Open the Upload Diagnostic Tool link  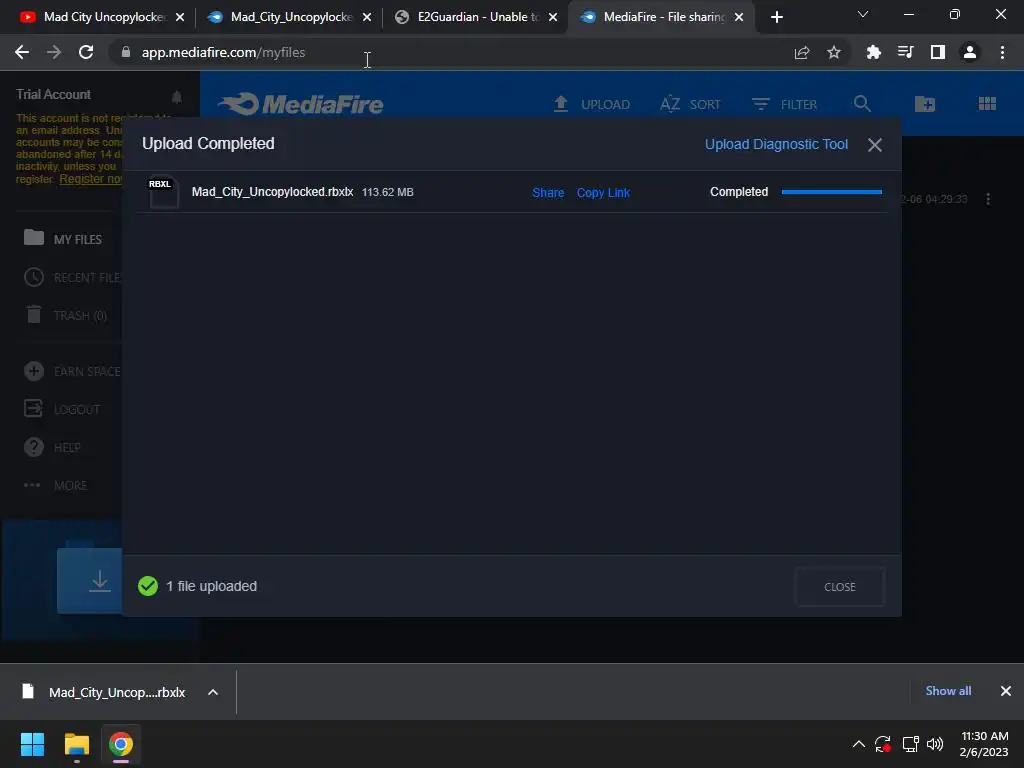776,144
